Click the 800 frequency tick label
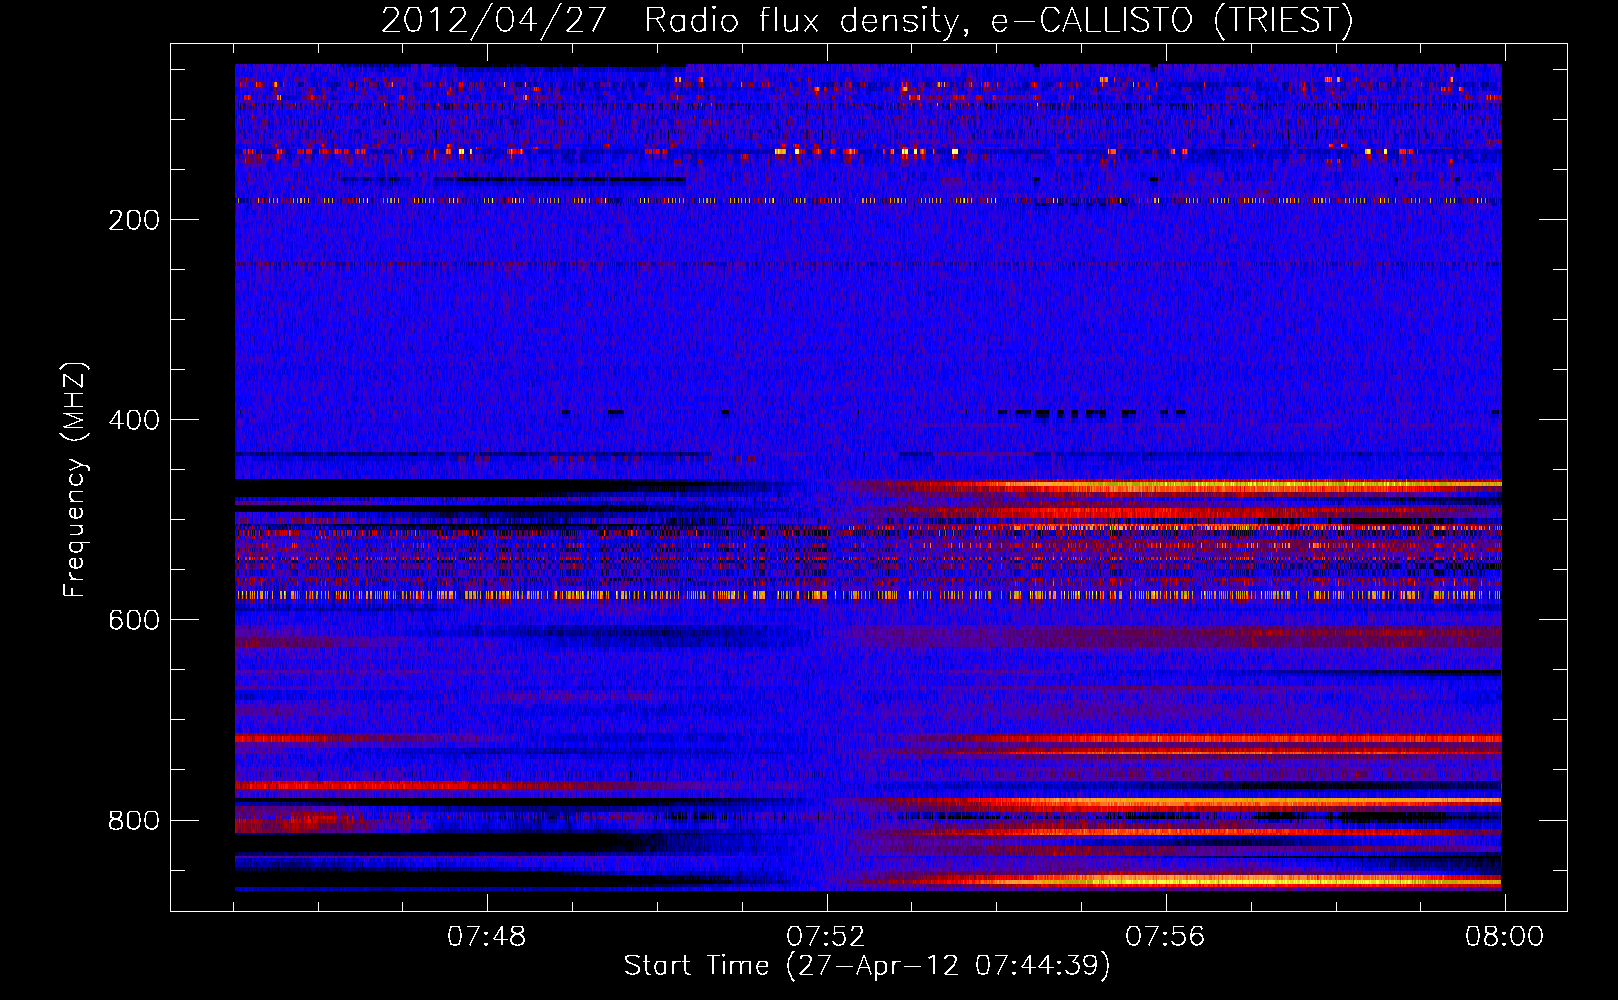This screenshot has height=1000, width=1618. tap(134, 820)
